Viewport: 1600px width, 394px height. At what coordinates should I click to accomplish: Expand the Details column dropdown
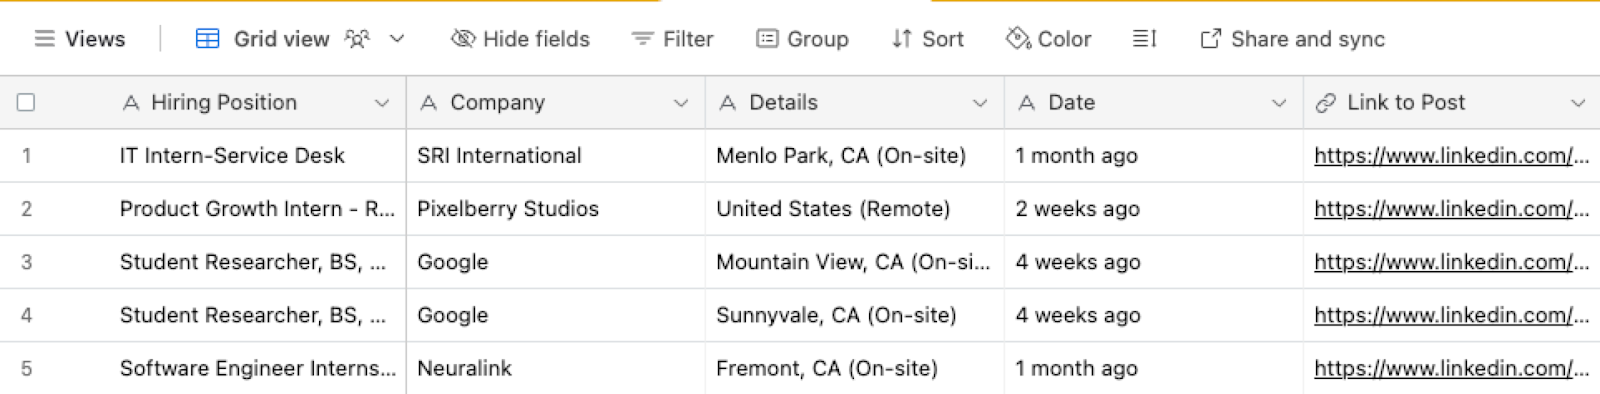(x=980, y=103)
